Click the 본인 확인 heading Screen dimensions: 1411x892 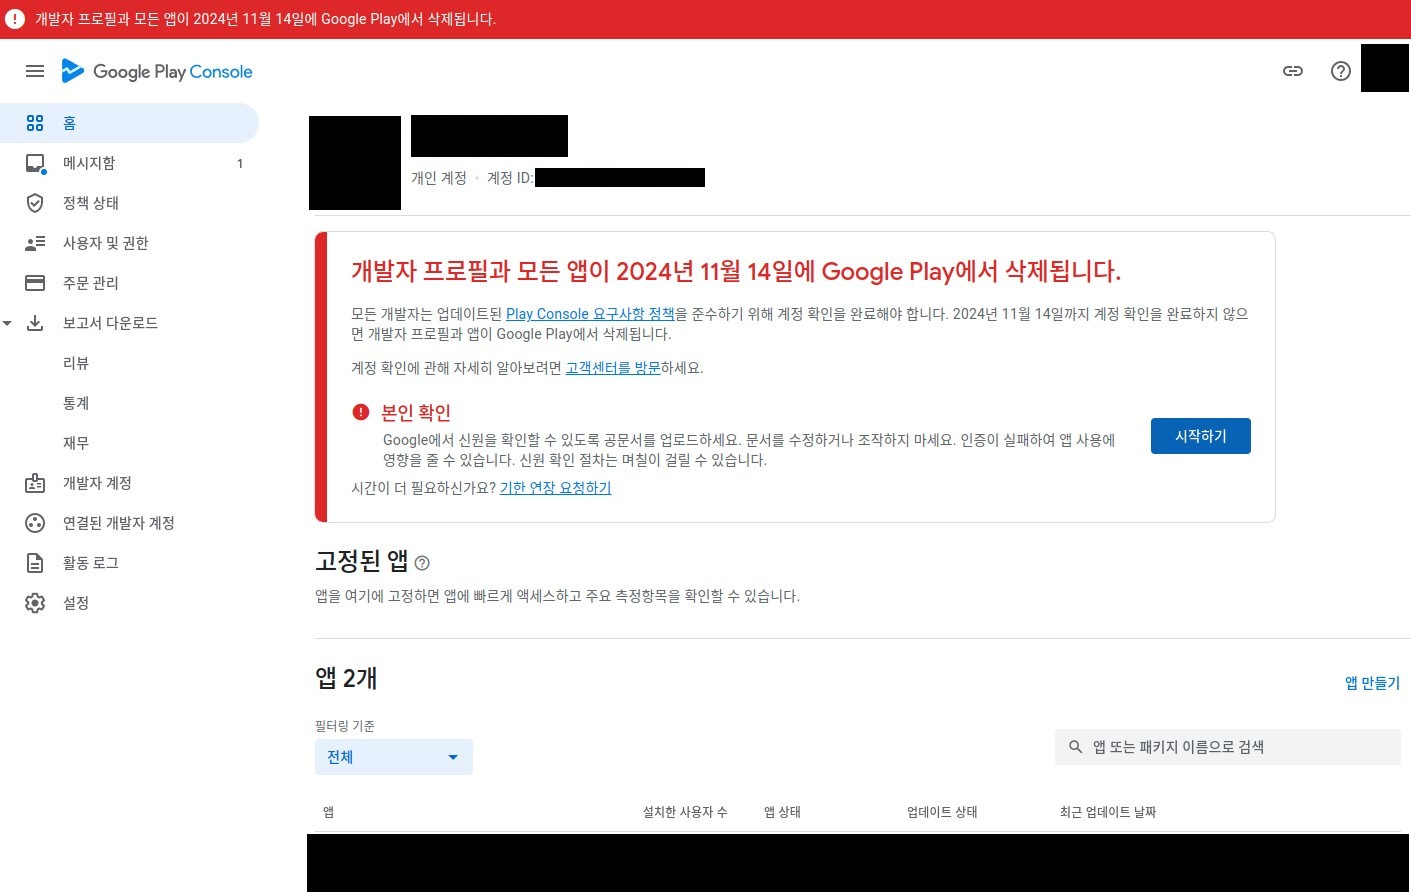point(416,412)
